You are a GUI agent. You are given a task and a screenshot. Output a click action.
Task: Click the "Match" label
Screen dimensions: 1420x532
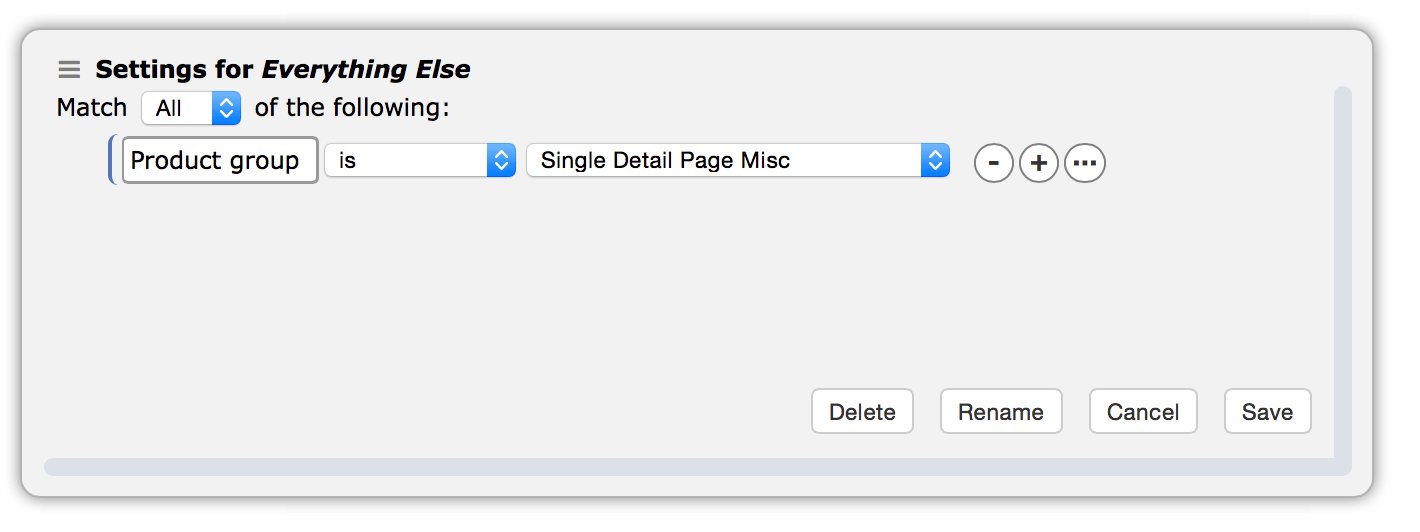(92, 108)
